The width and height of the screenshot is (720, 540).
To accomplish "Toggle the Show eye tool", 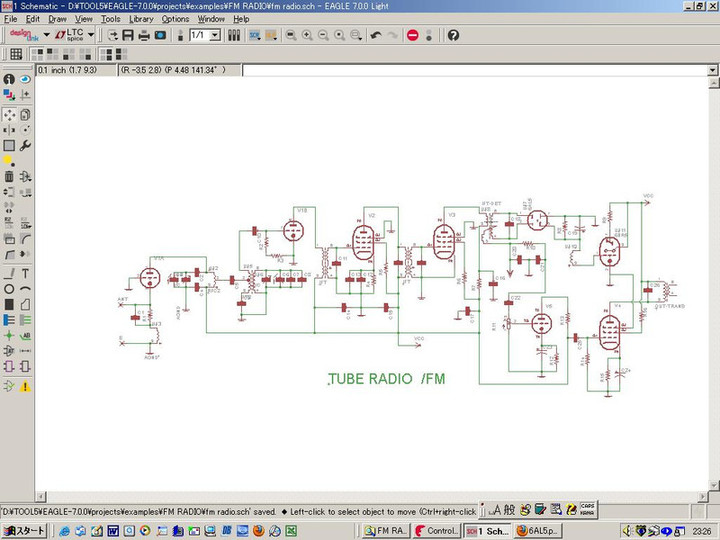I will 25,79.
